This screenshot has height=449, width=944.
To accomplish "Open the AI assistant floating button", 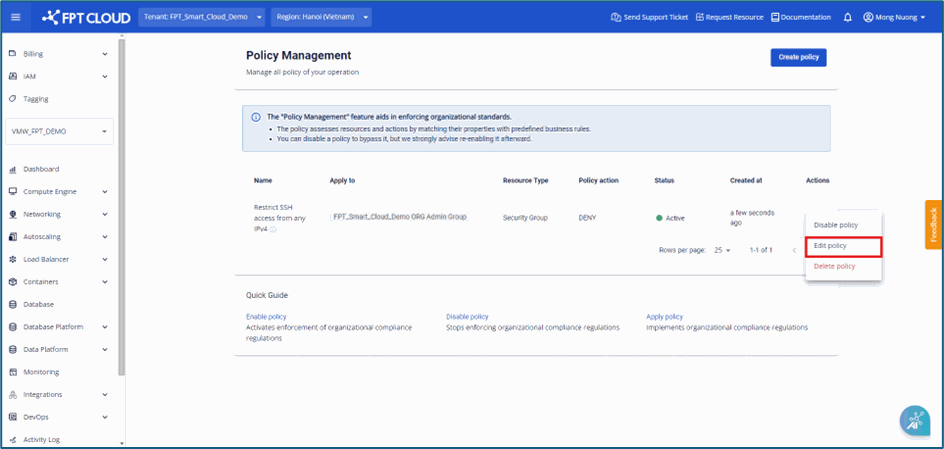I will (915, 420).
